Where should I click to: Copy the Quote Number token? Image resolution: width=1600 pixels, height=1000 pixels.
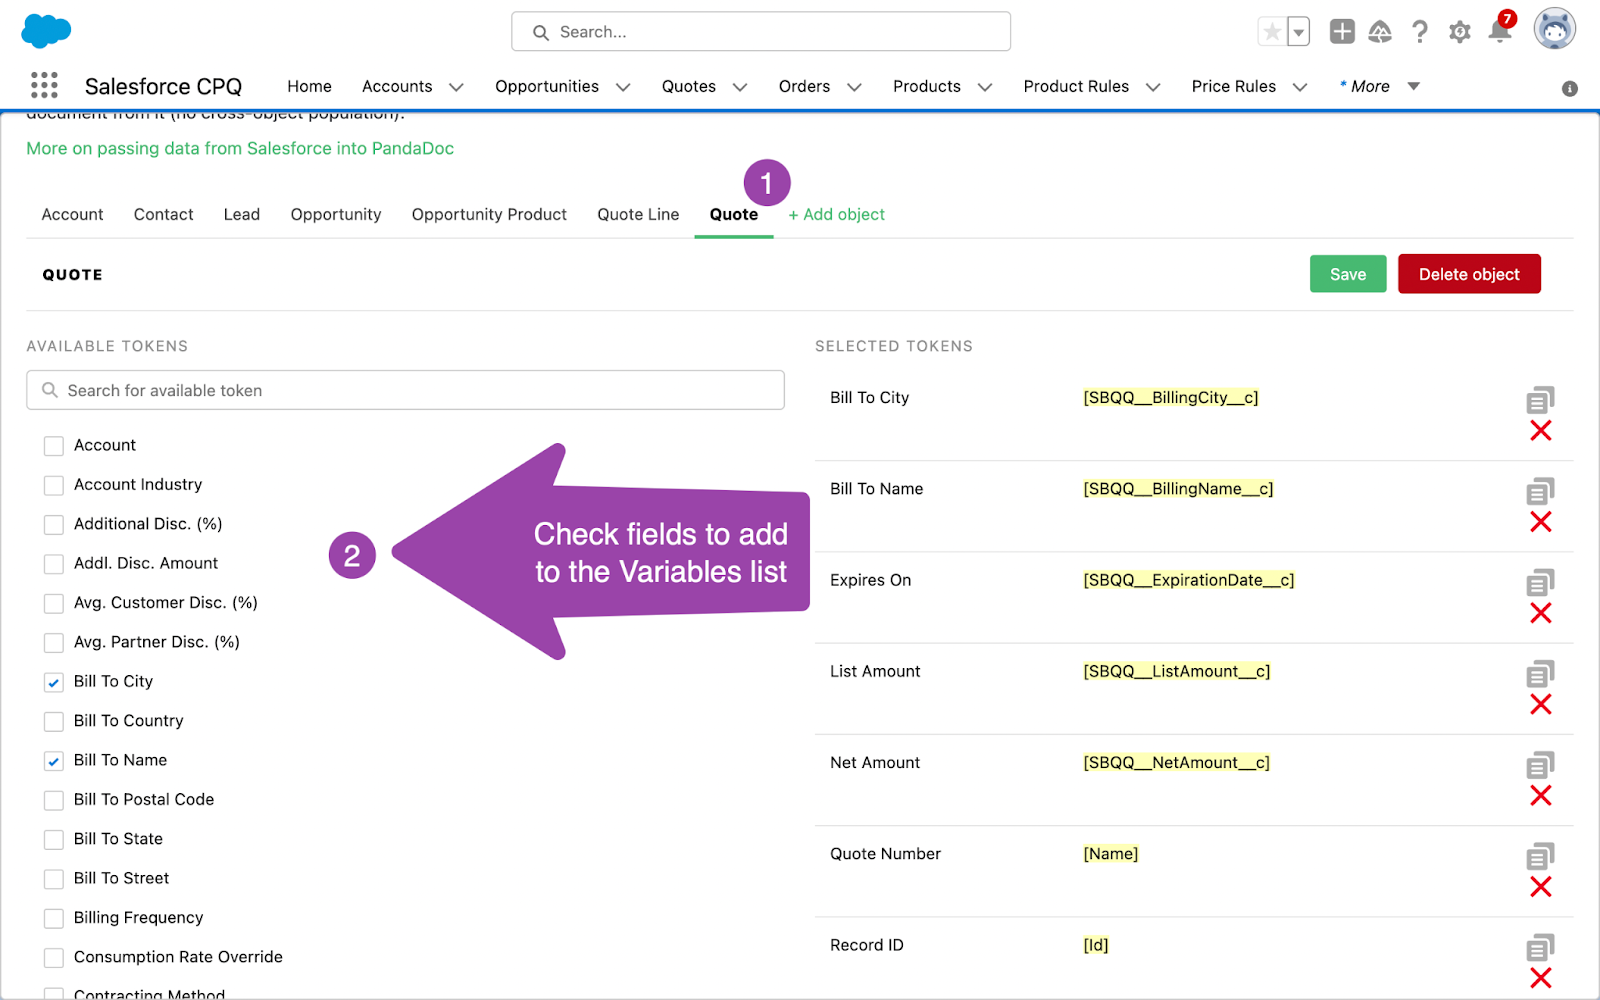[x=1540, y=856]
